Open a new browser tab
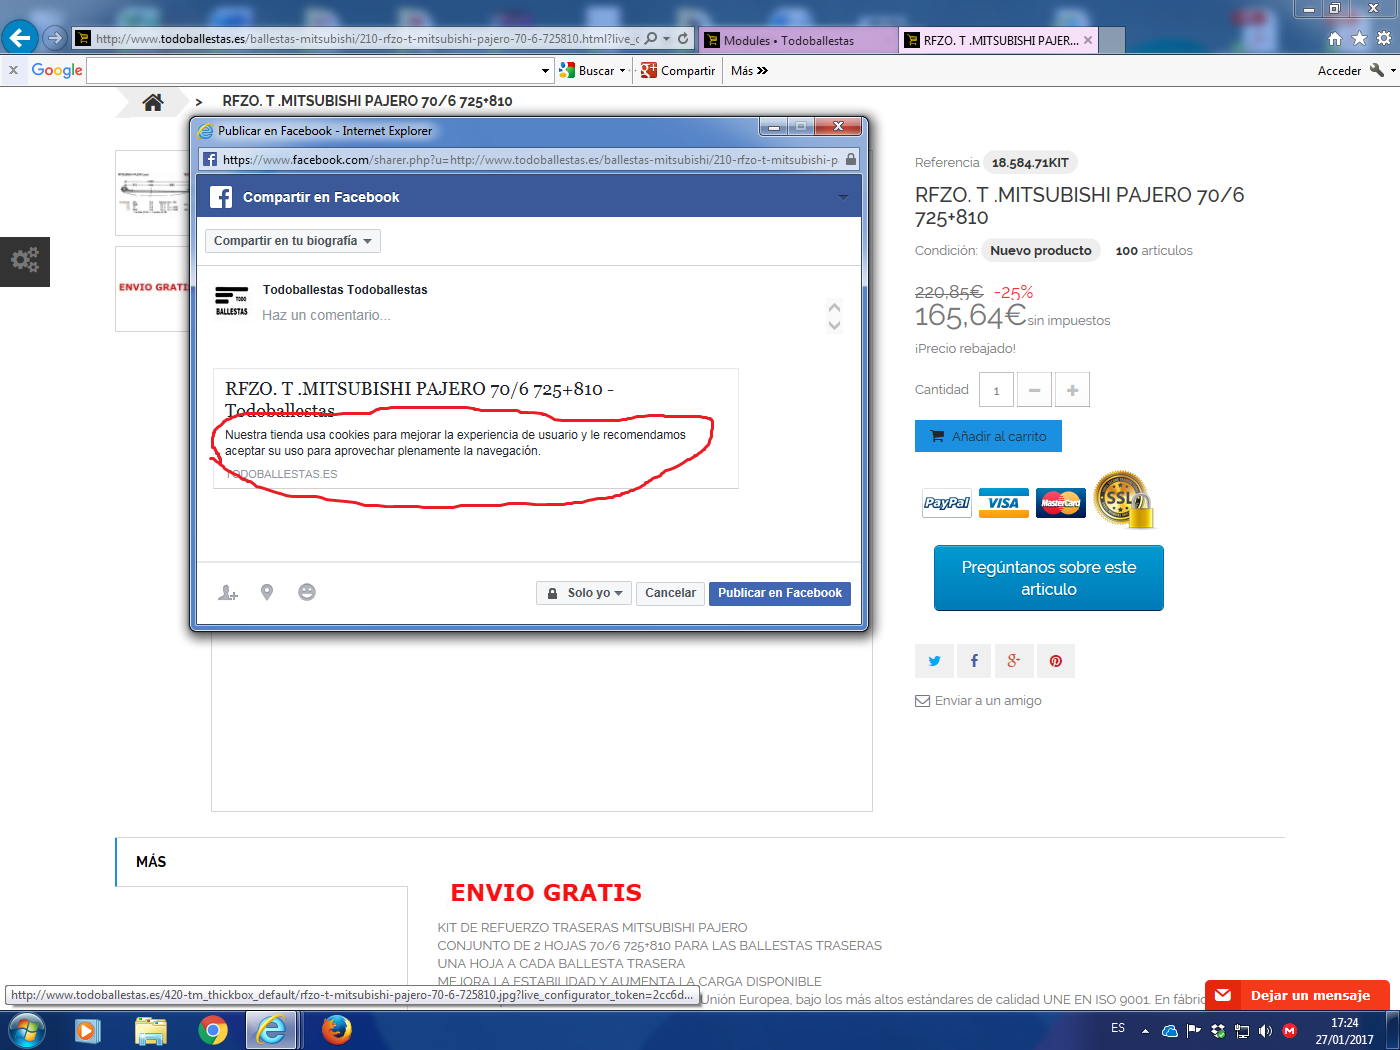 click(x=1112, y=40)
